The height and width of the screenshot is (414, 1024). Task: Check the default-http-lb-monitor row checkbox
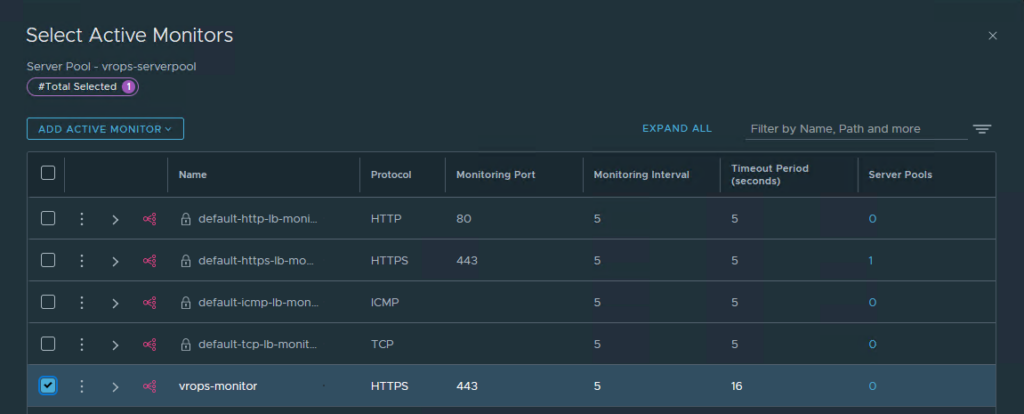pos(48,219)
